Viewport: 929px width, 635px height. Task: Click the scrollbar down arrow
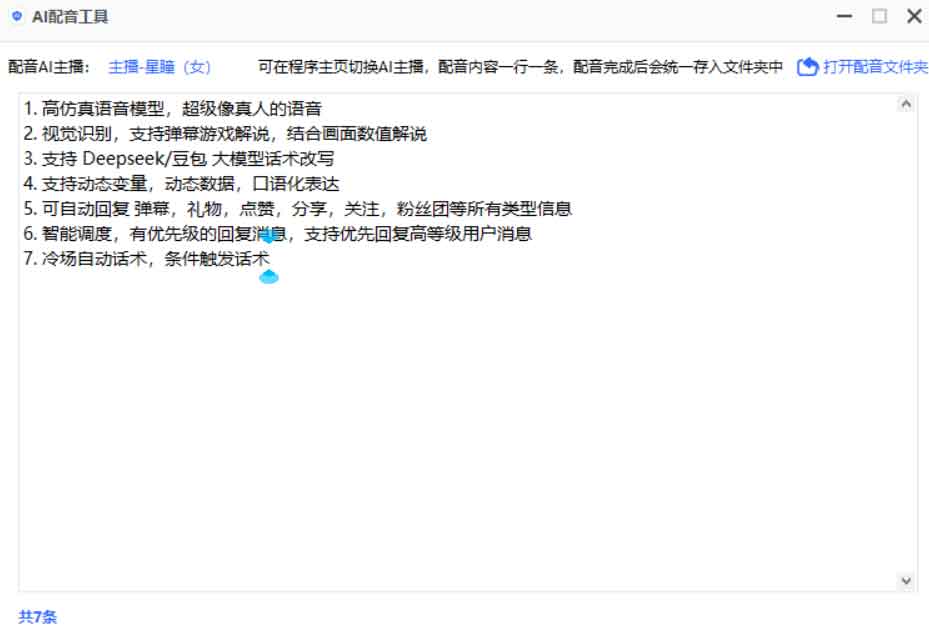906,579
